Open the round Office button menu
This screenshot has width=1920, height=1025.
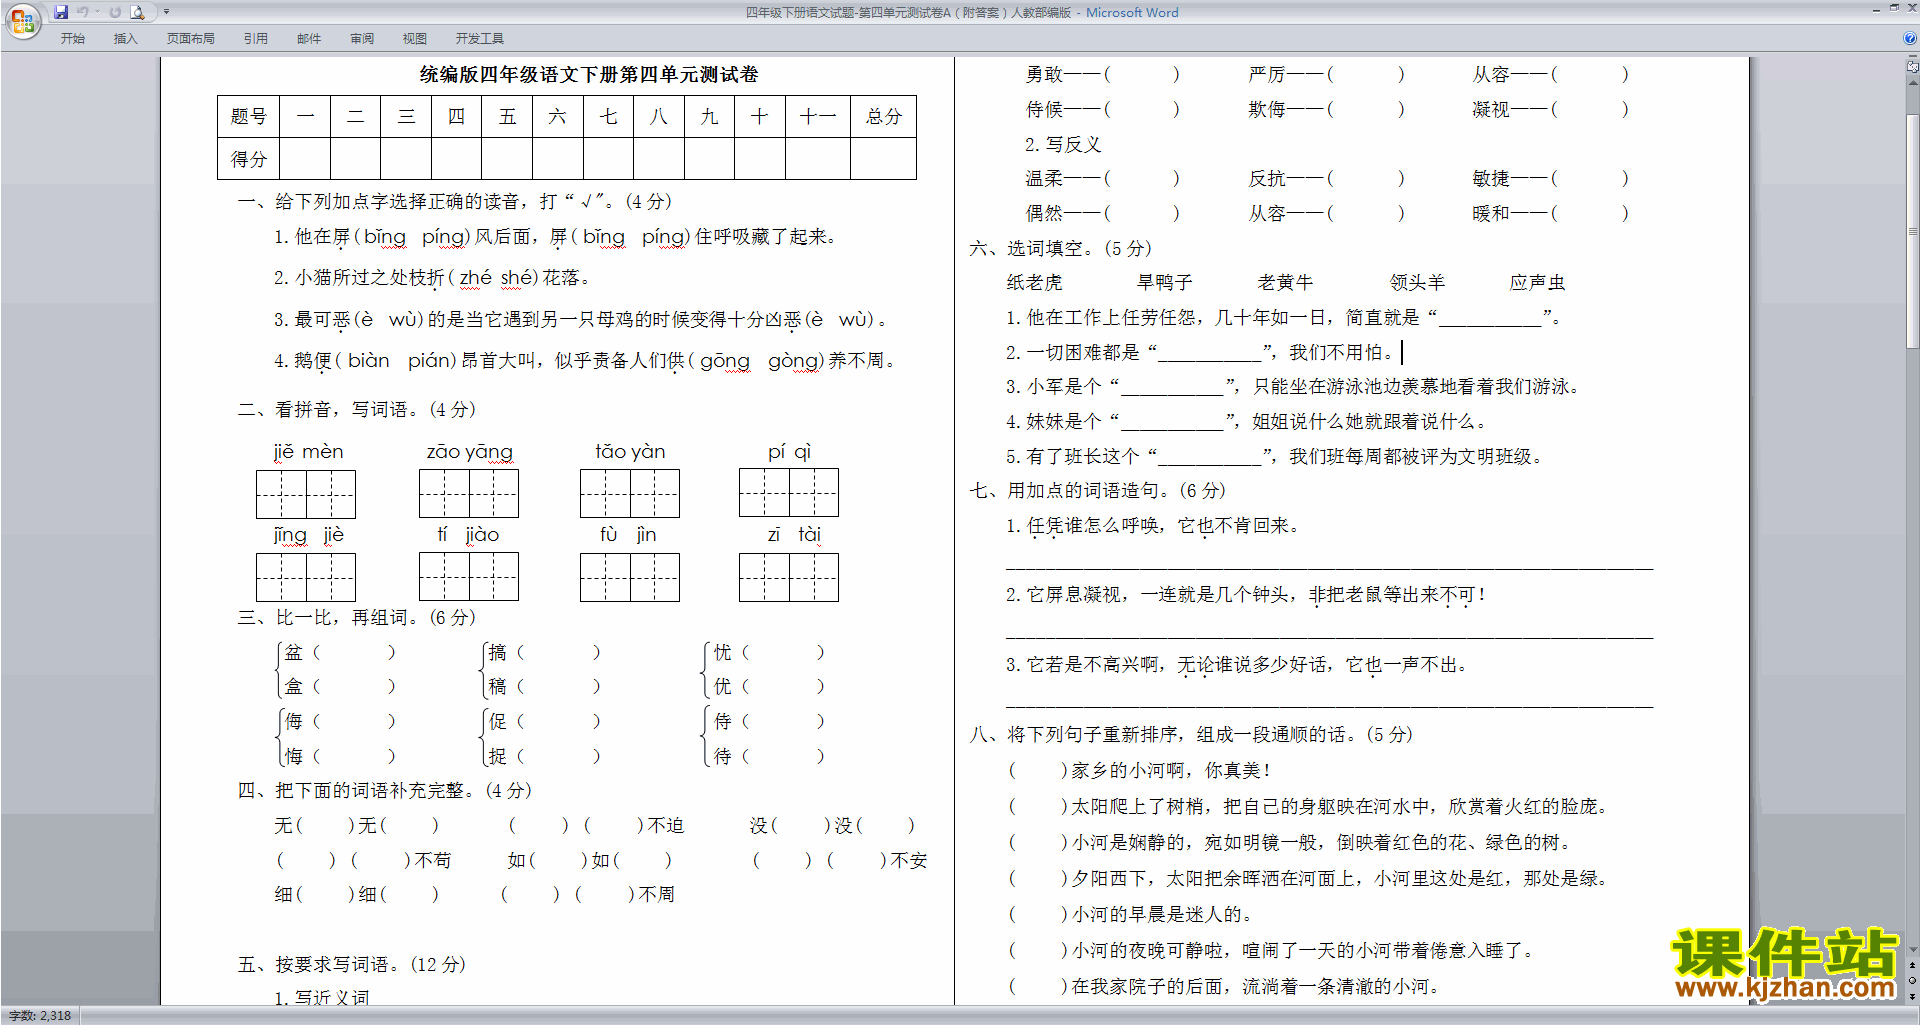point(22,20)
